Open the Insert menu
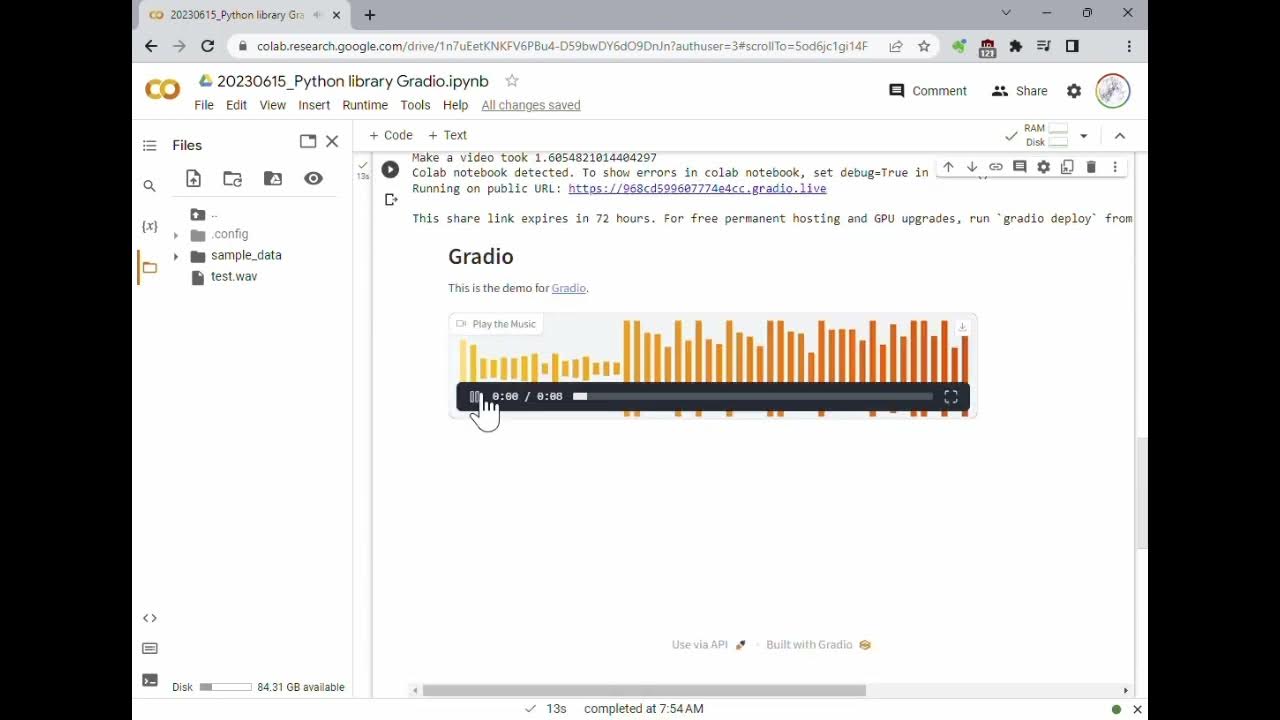 314,105
